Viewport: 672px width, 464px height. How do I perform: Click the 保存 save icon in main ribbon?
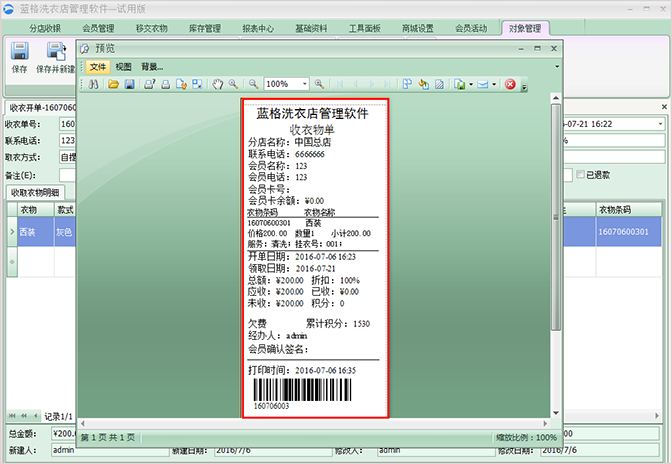click(x=19, y=57)
